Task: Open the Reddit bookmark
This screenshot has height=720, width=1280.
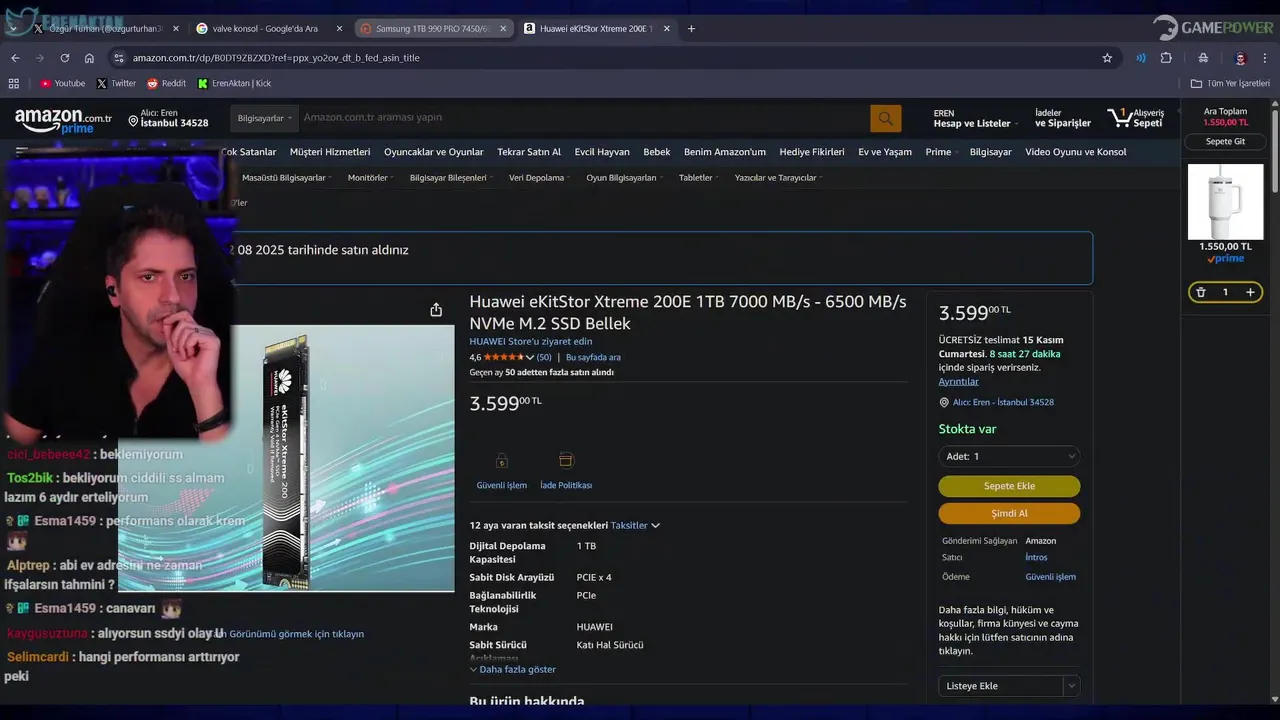Action: click(x=166, y=83)
